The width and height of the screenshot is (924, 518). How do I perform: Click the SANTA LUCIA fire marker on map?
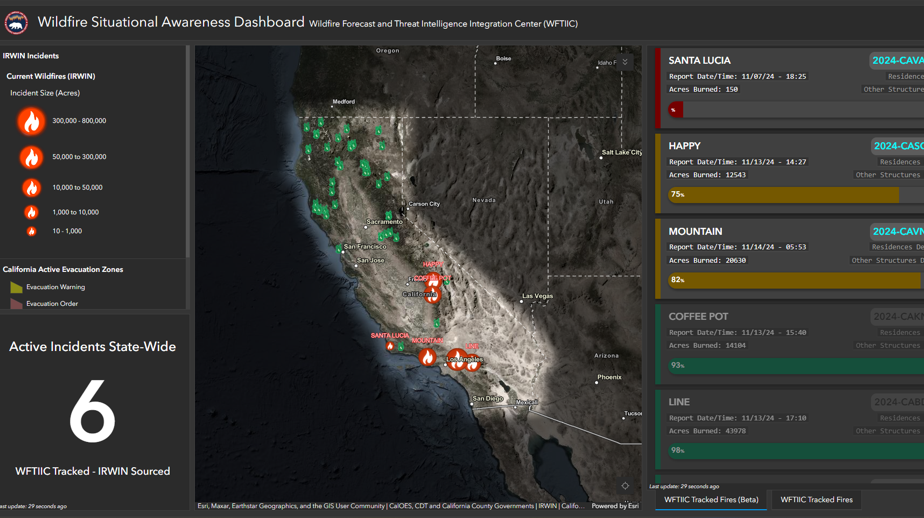[x=390, y=347]
